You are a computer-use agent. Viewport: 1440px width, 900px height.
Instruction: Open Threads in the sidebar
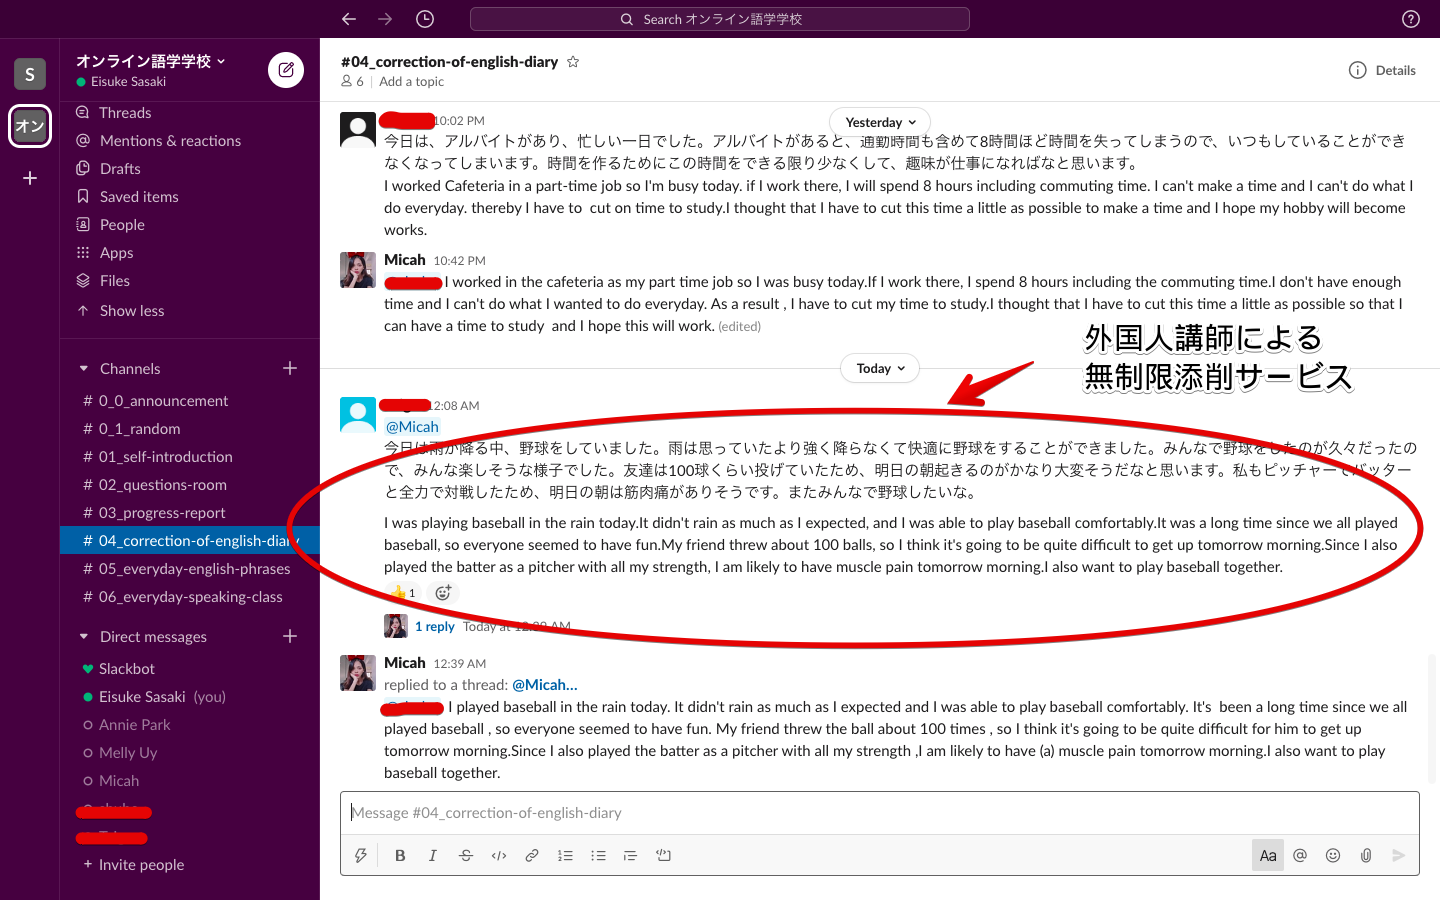coord(125,113)
